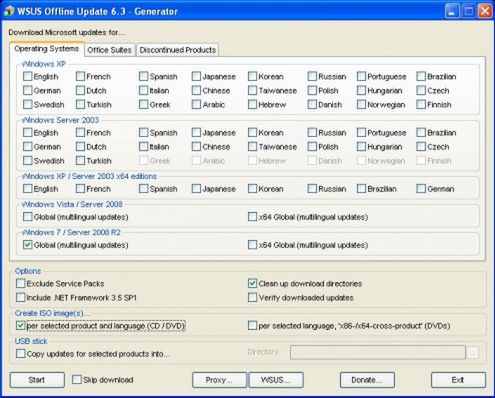
Task: Open the Discontinued Products tab
Action: coord(177,50)
